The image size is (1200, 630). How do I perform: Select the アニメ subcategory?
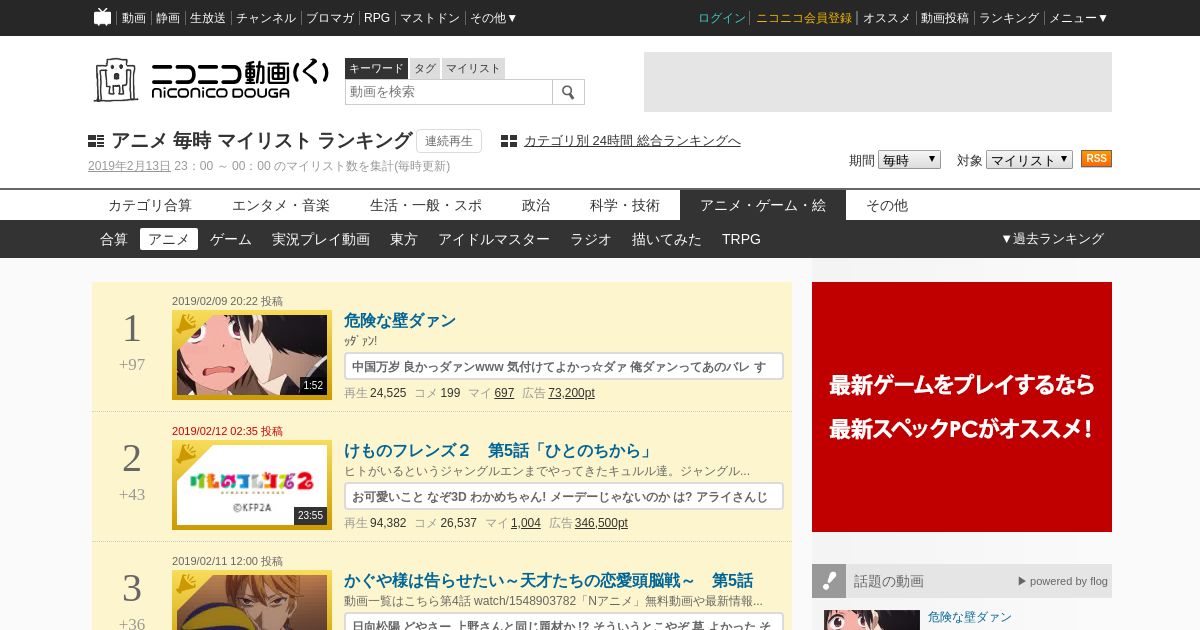point(169,239)
